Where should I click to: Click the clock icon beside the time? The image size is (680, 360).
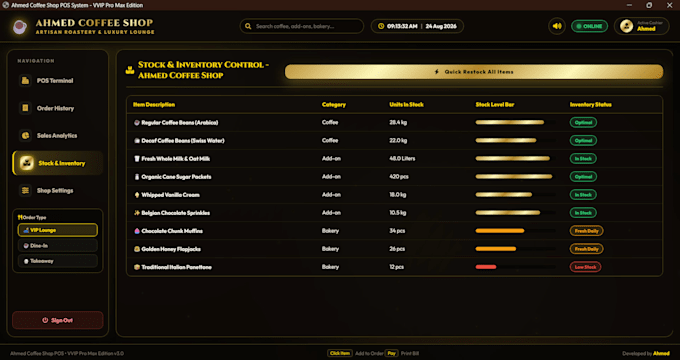(x=381, y=26)
